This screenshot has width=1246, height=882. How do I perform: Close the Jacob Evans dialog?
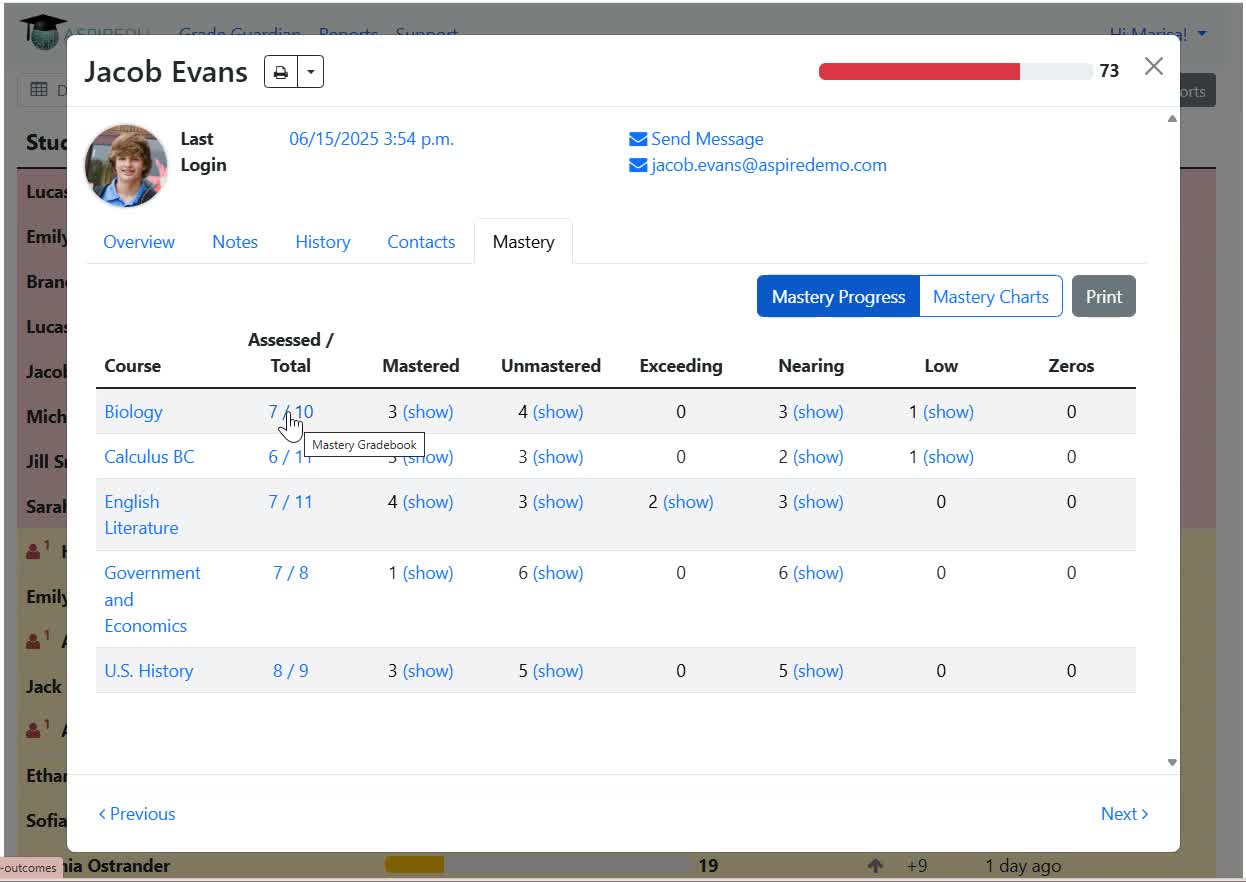(1154, 67)
